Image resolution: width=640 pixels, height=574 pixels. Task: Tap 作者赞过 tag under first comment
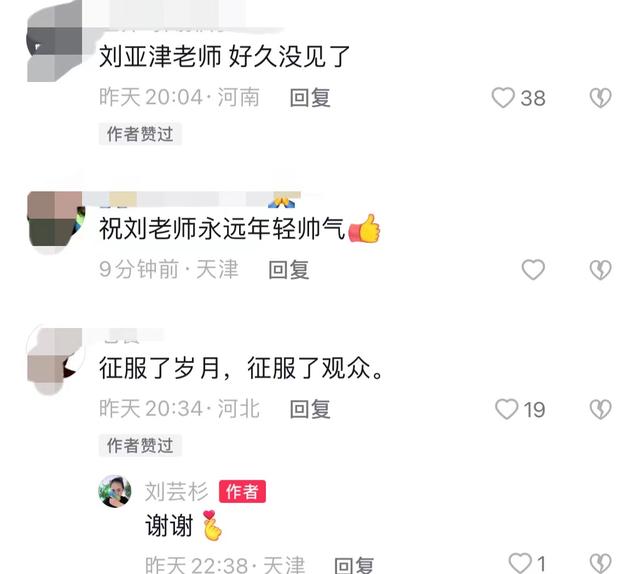click(x=140, y=134)
